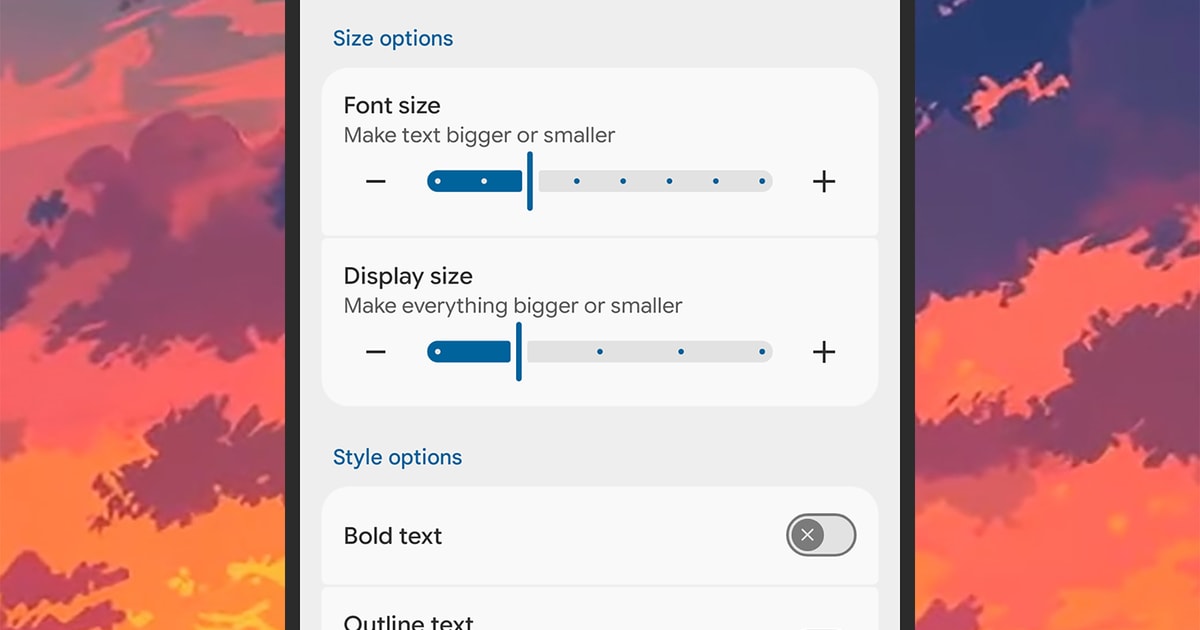Tap the Bold text label
1200x630 pixels.
pyautogui.click(x=393, y=536)
